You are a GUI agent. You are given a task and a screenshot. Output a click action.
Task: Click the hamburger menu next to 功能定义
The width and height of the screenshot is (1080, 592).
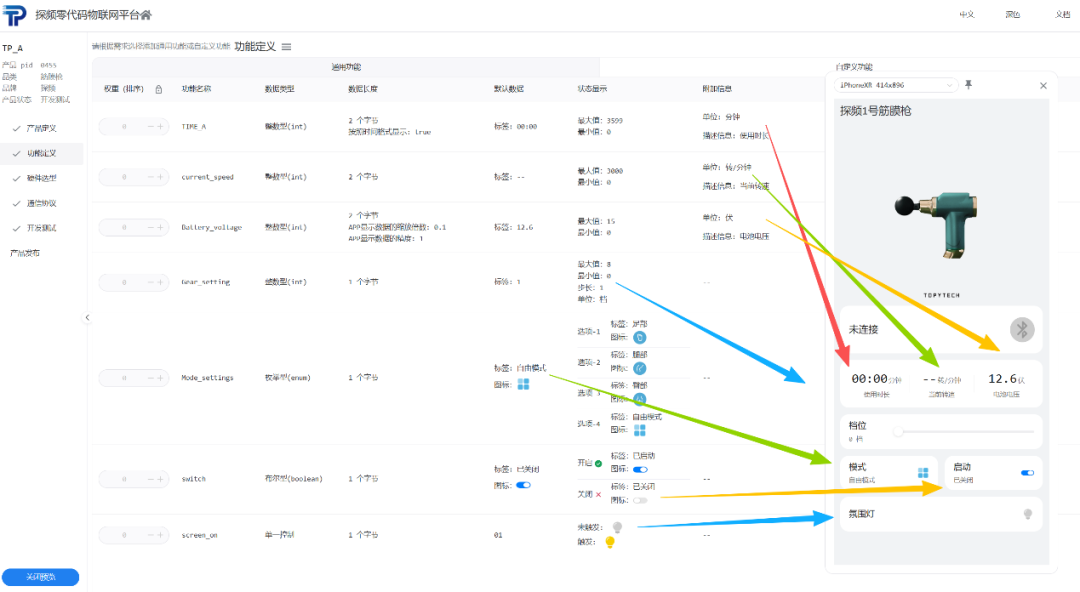coord(287,47)
